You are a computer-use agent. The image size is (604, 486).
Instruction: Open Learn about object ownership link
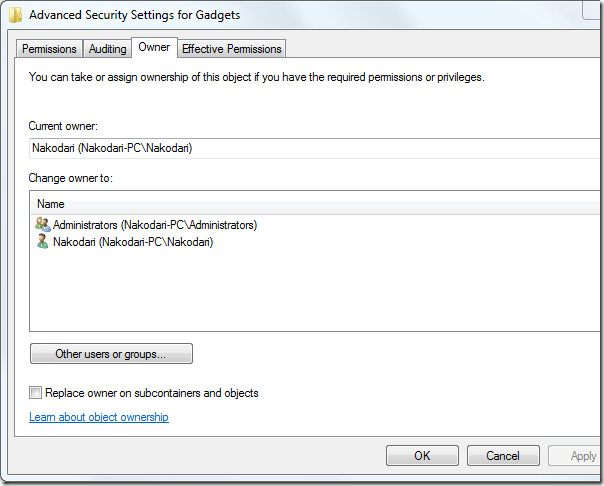99,417
